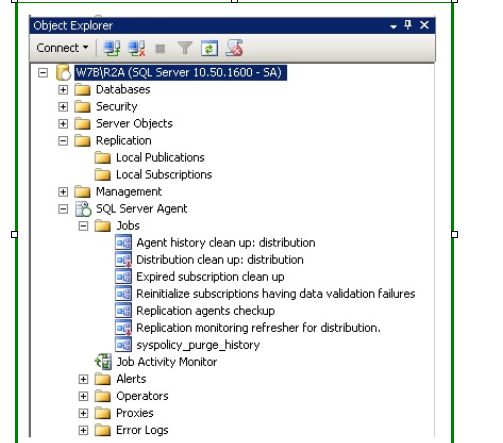Click the Databases folder icon
This screenshot has width=503, height=443.
click(x=82, y=90)
